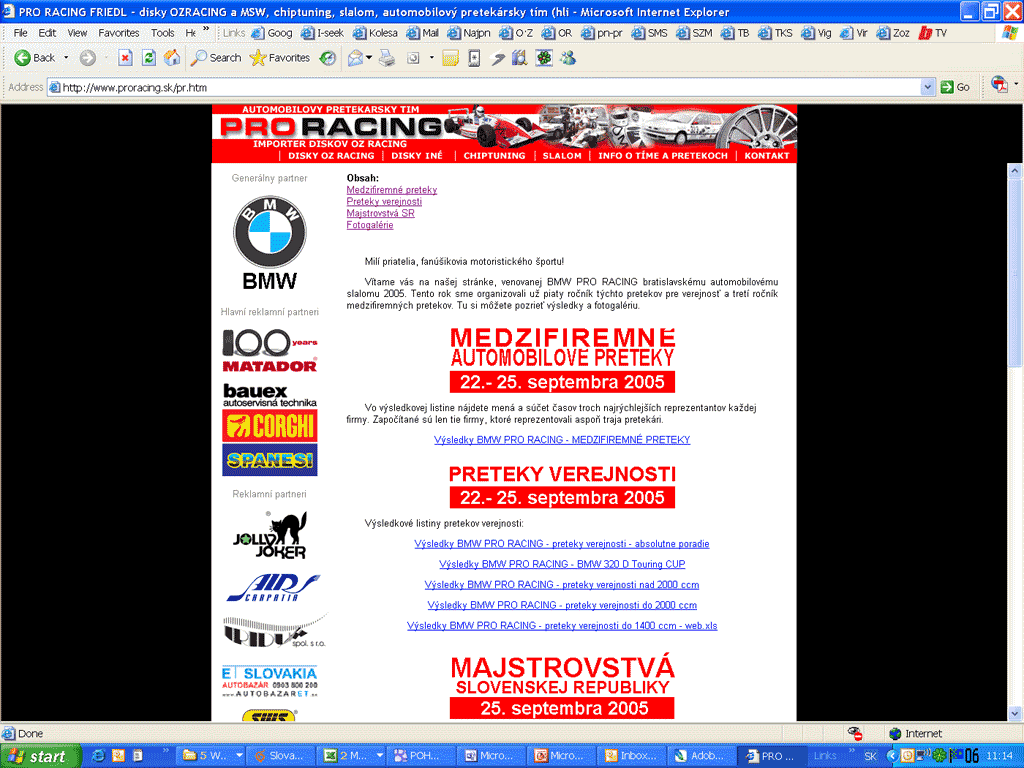Open the I-seek links bar shortcut
This screenshot has width=1024, height=768.
[323, 33]
